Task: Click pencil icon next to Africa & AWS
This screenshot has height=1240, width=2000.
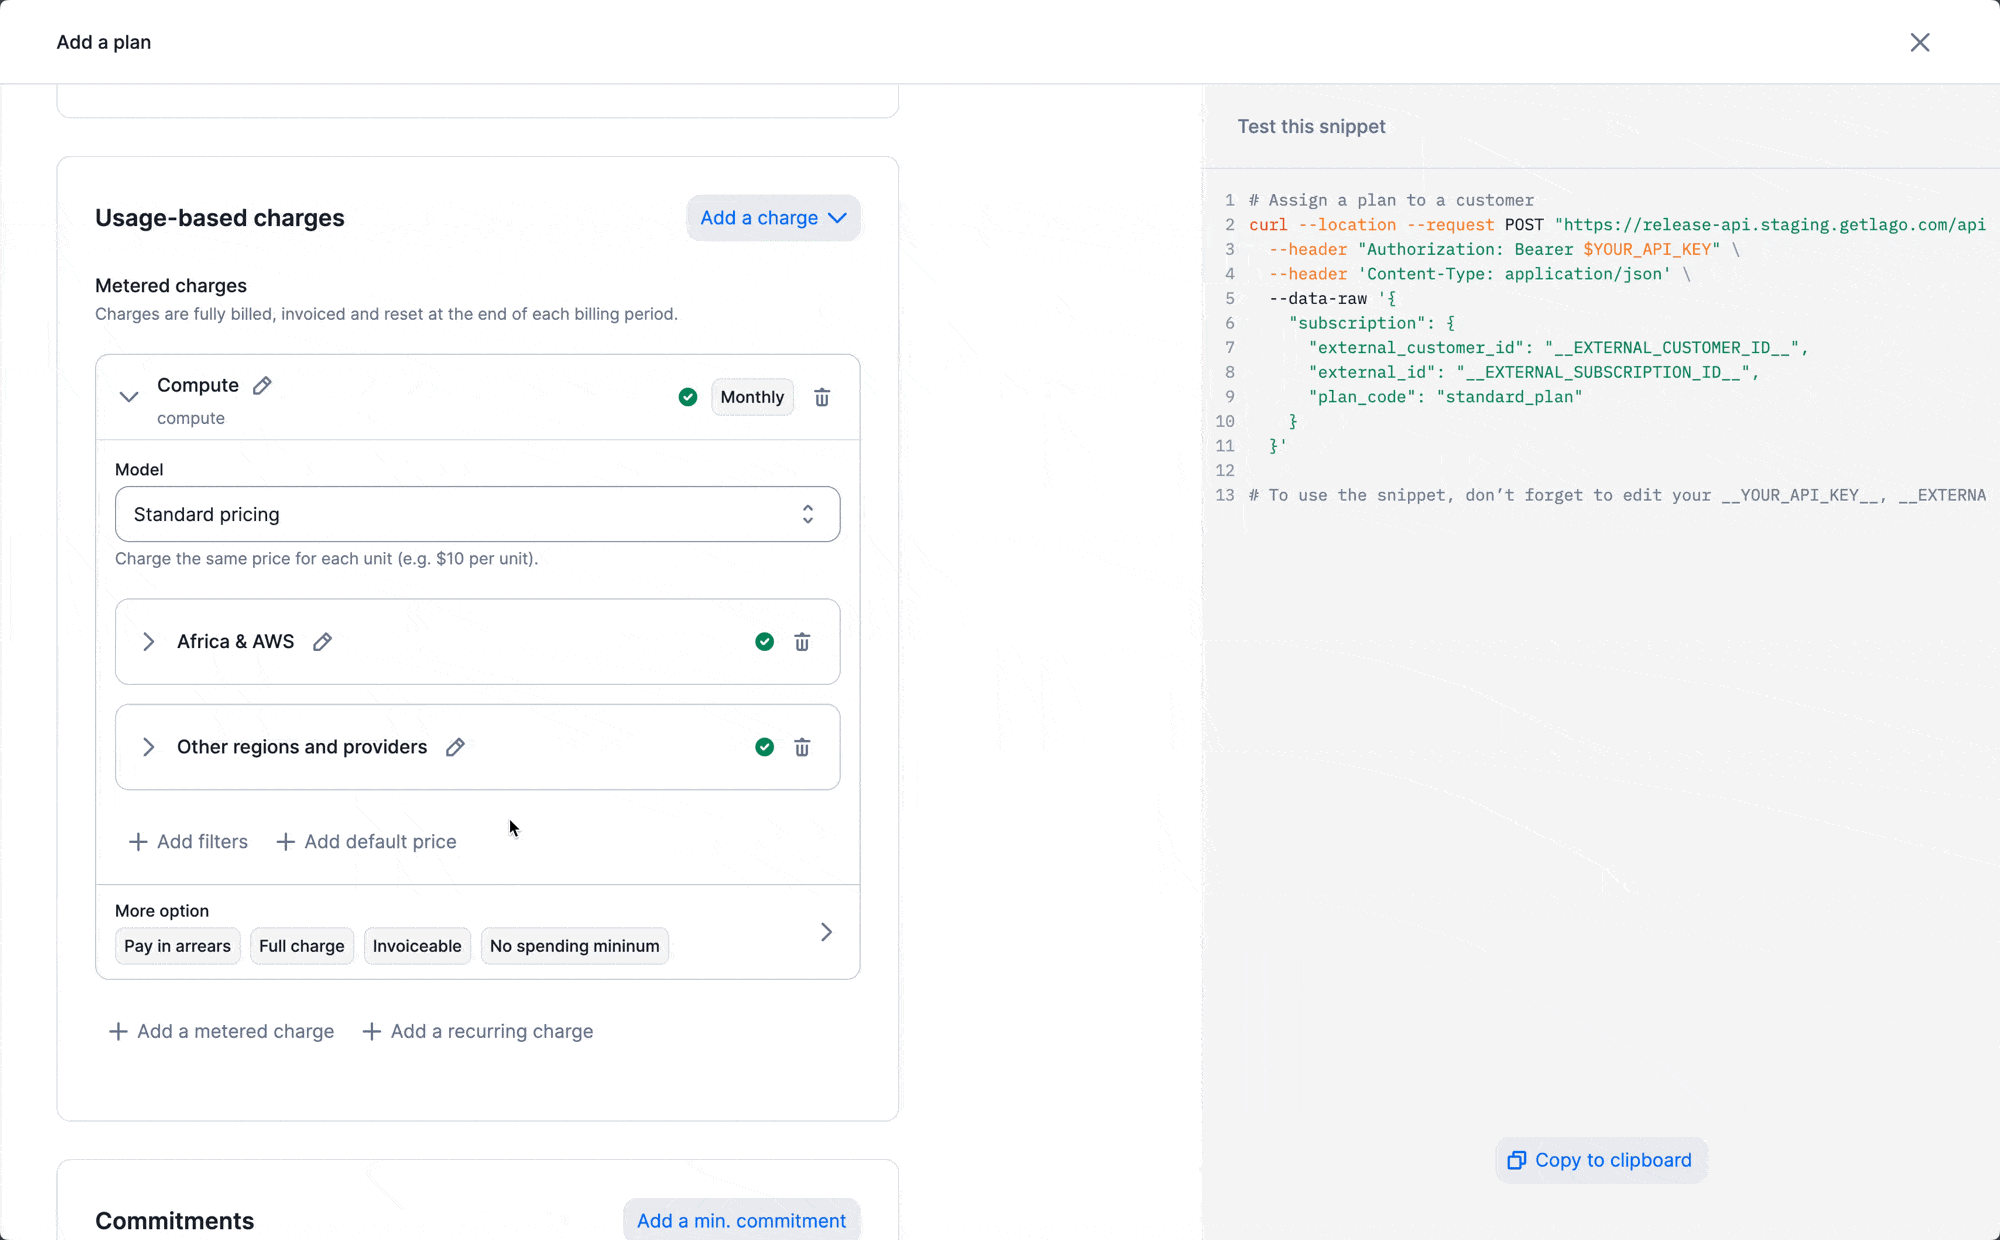Action: tap(322, 642)
